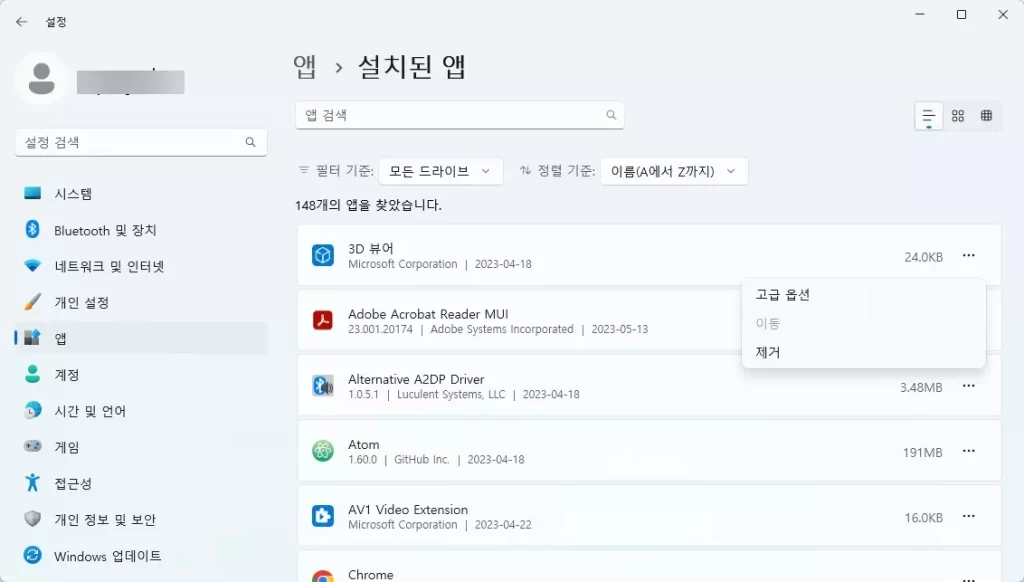Viewport: 1024px width, 582px height.
Task: Expand the 모든 드라이브 filter dropdown
Action: [x=441, y=171]
